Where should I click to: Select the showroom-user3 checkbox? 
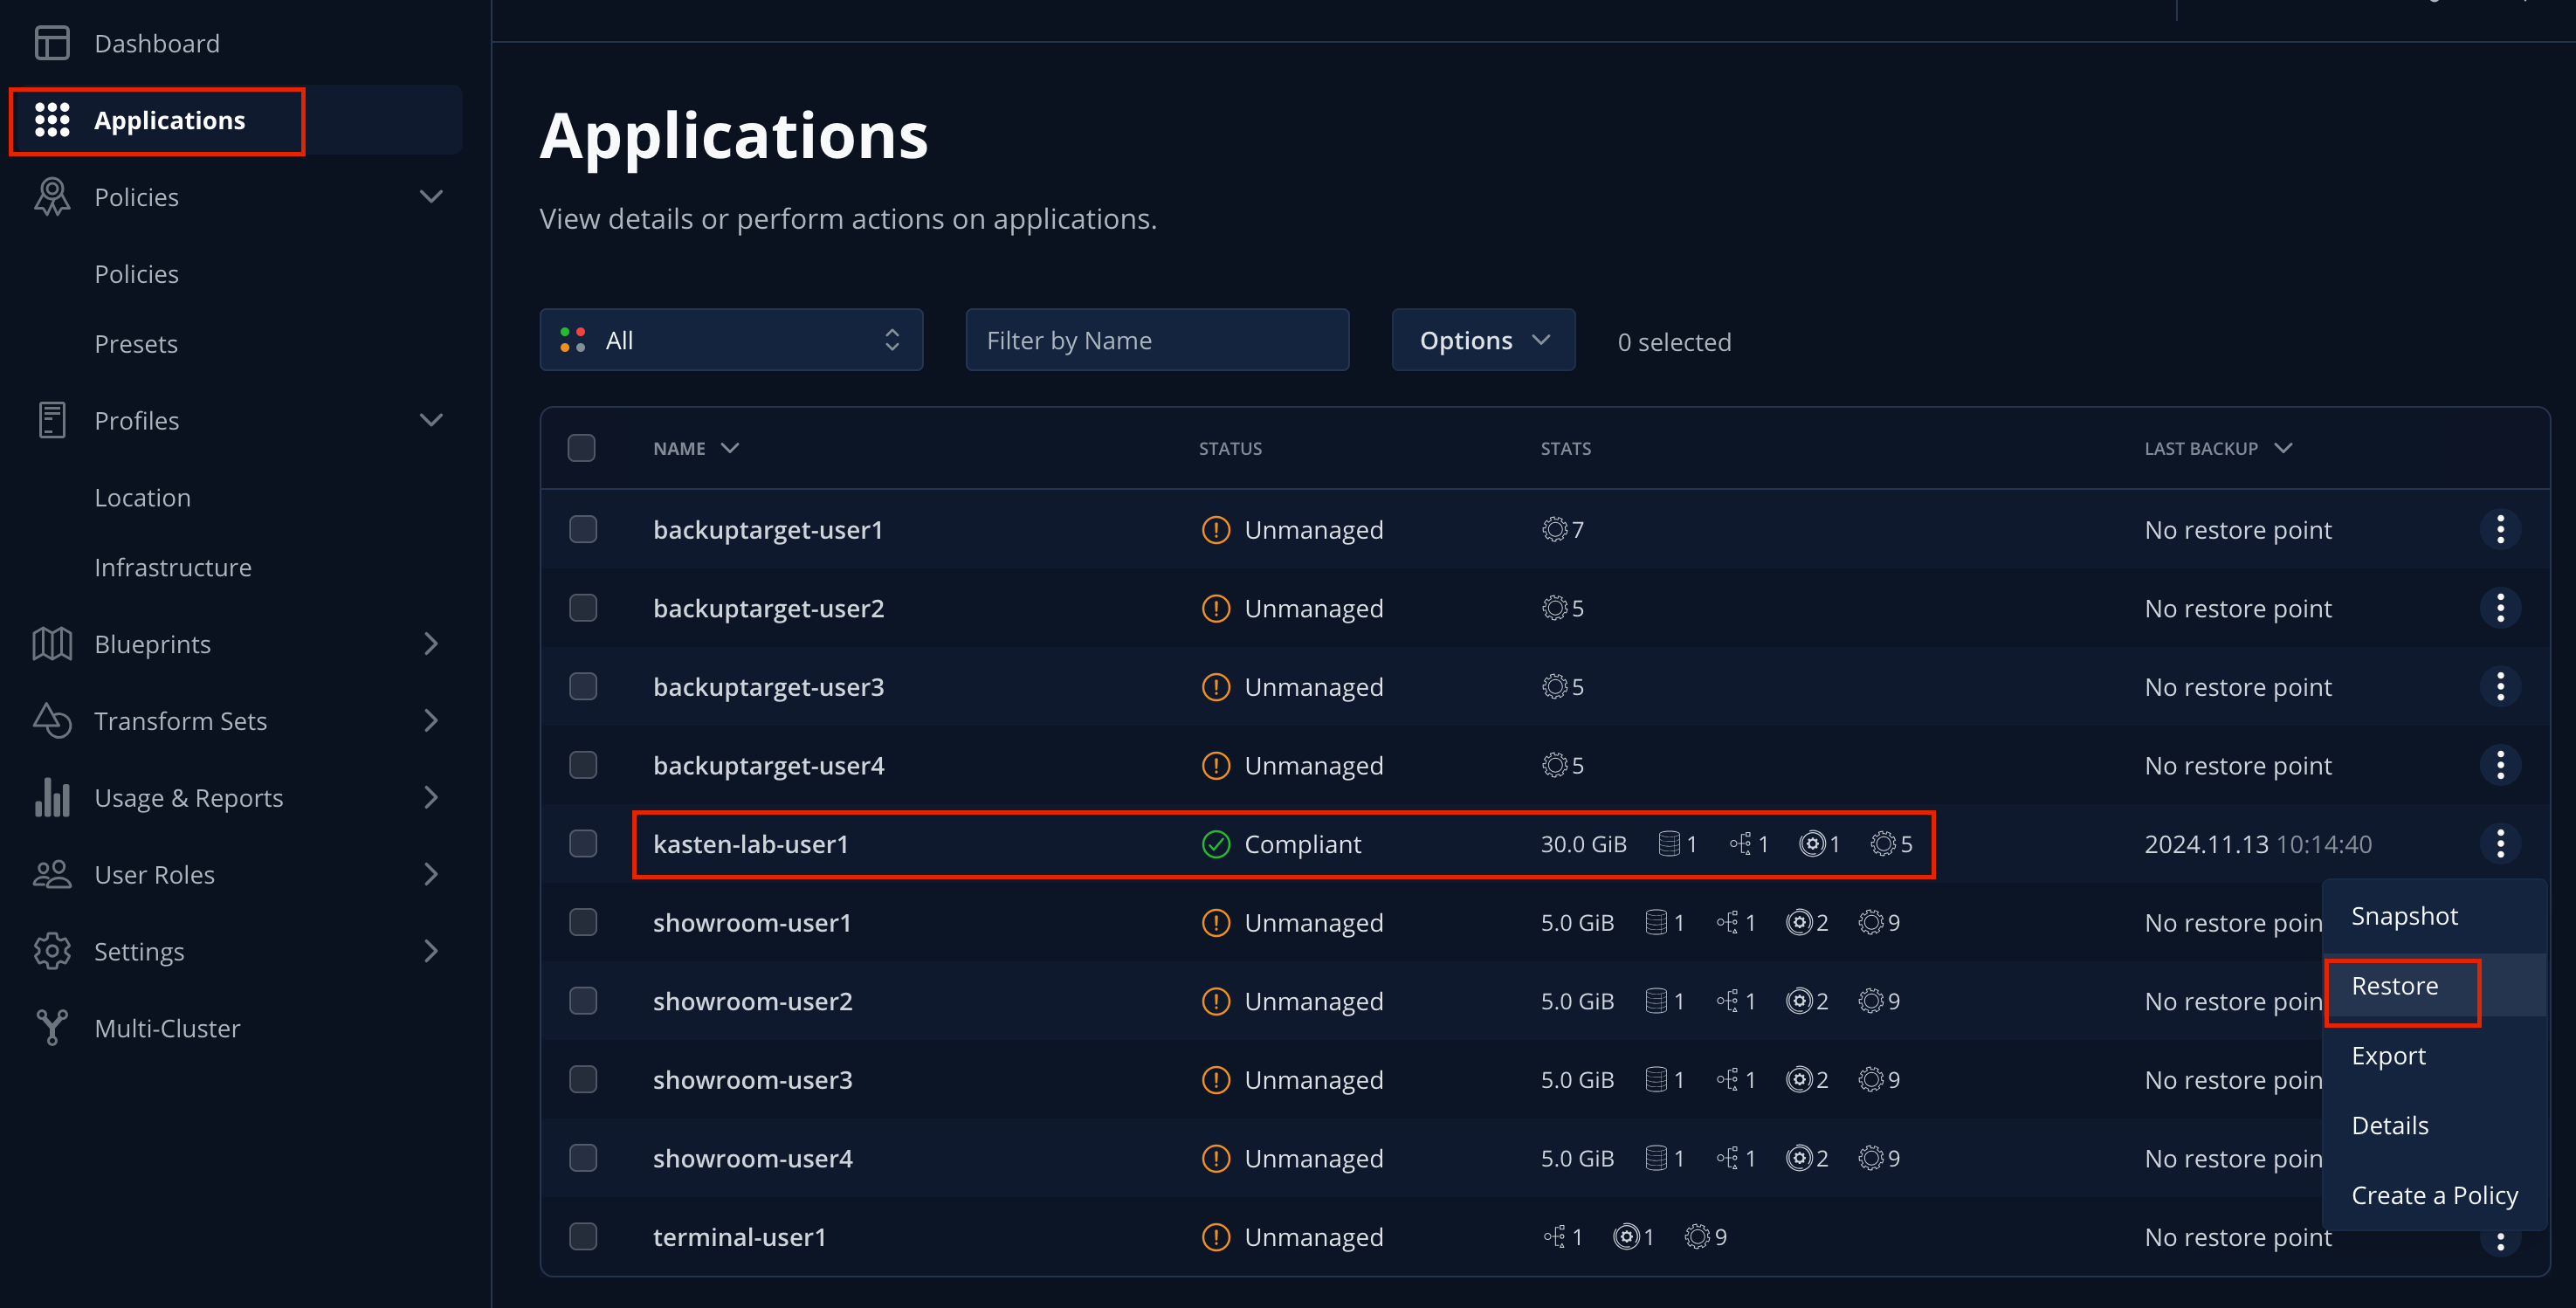583,1079
